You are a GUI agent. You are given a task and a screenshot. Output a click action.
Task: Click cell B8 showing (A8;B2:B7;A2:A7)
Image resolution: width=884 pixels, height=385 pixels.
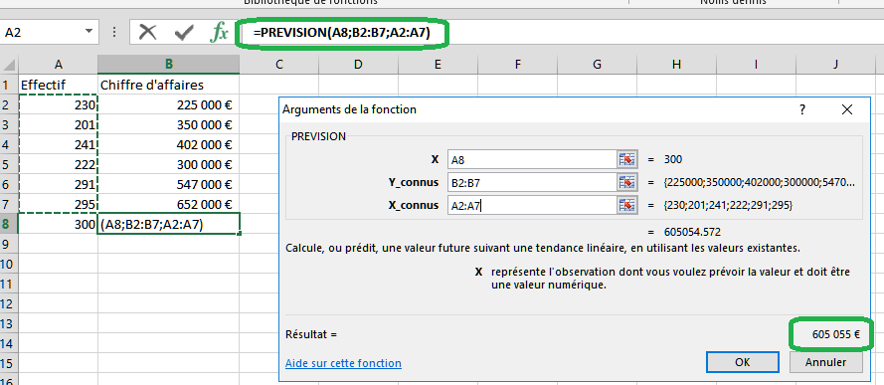coord(169,224)
